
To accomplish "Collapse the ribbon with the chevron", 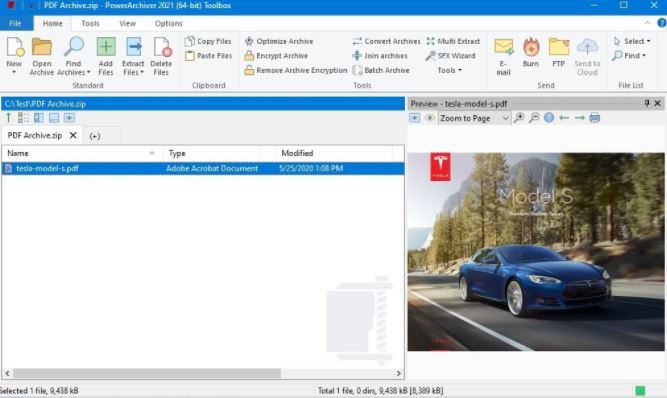I will click(x=647, y=23).
